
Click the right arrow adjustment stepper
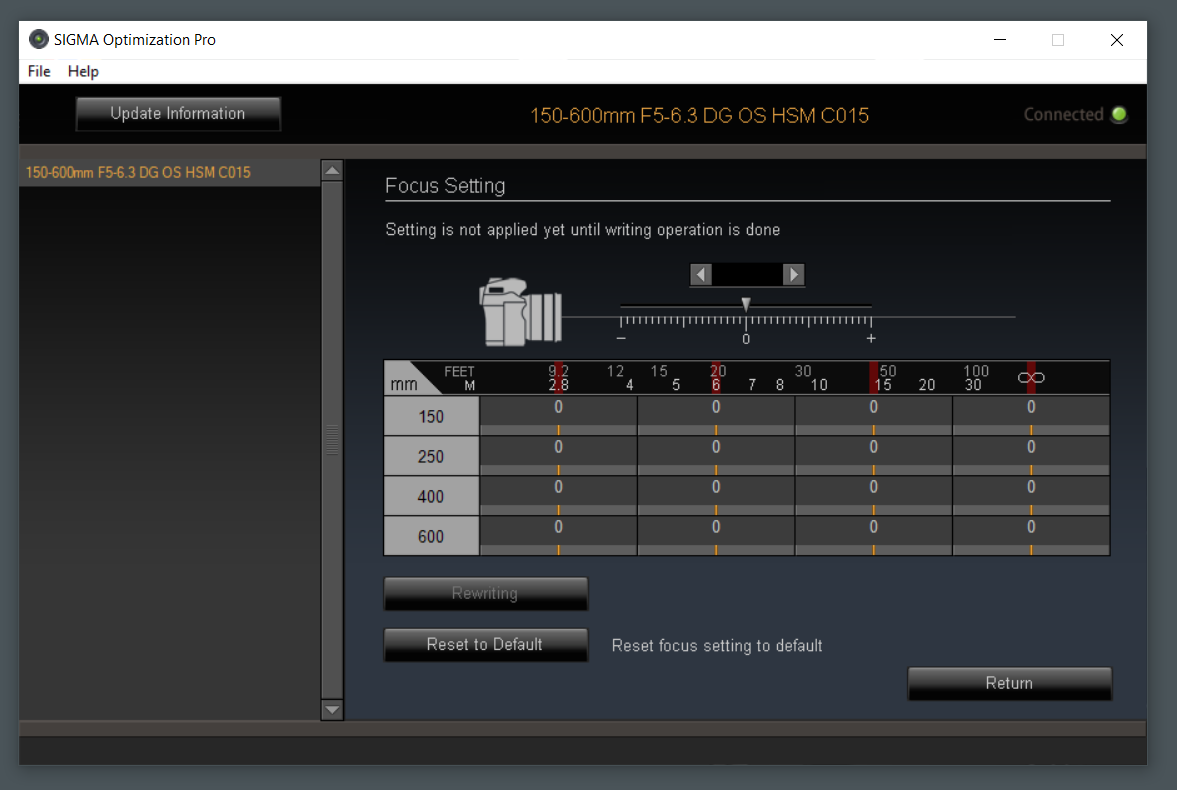pyautogui.click(x=793, y=275)
